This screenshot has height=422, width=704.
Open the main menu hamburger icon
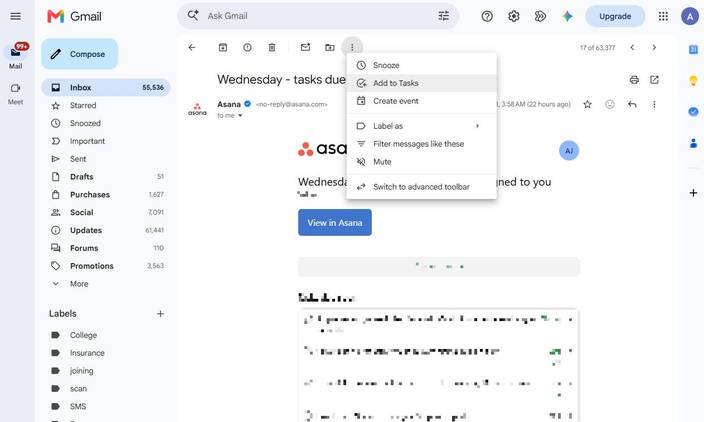point(15,17)
